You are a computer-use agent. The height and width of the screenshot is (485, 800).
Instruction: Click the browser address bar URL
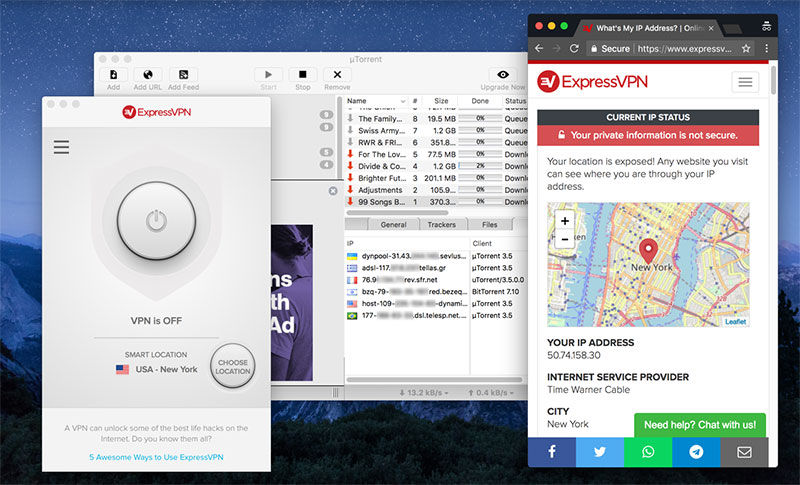(x=685, y=49)
